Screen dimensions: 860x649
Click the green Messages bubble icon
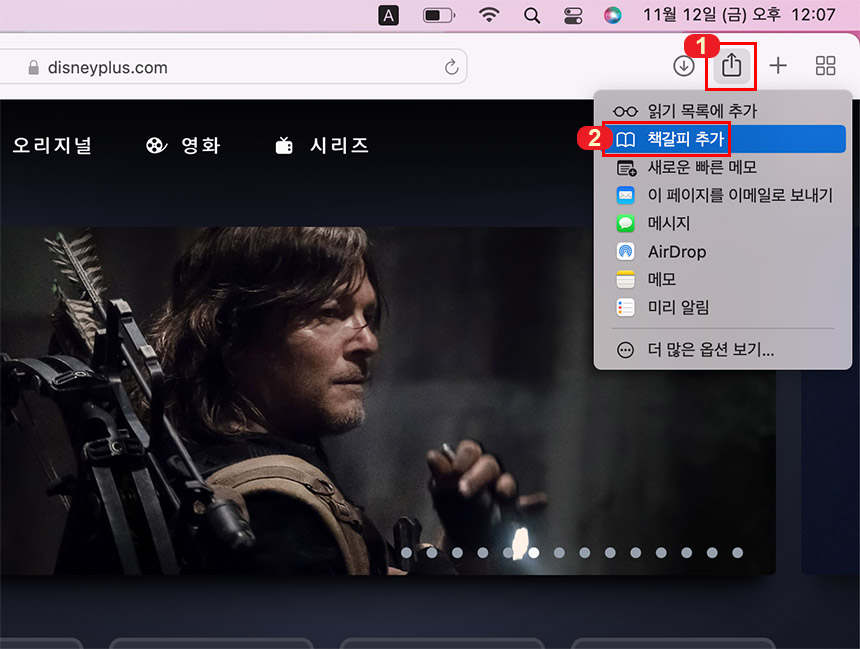(x=625, y=223)
